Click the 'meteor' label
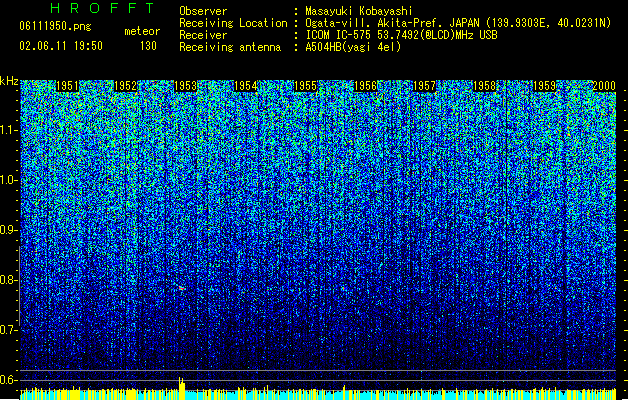The width and height of the screenshot is (629, 400). coord(142,31)
